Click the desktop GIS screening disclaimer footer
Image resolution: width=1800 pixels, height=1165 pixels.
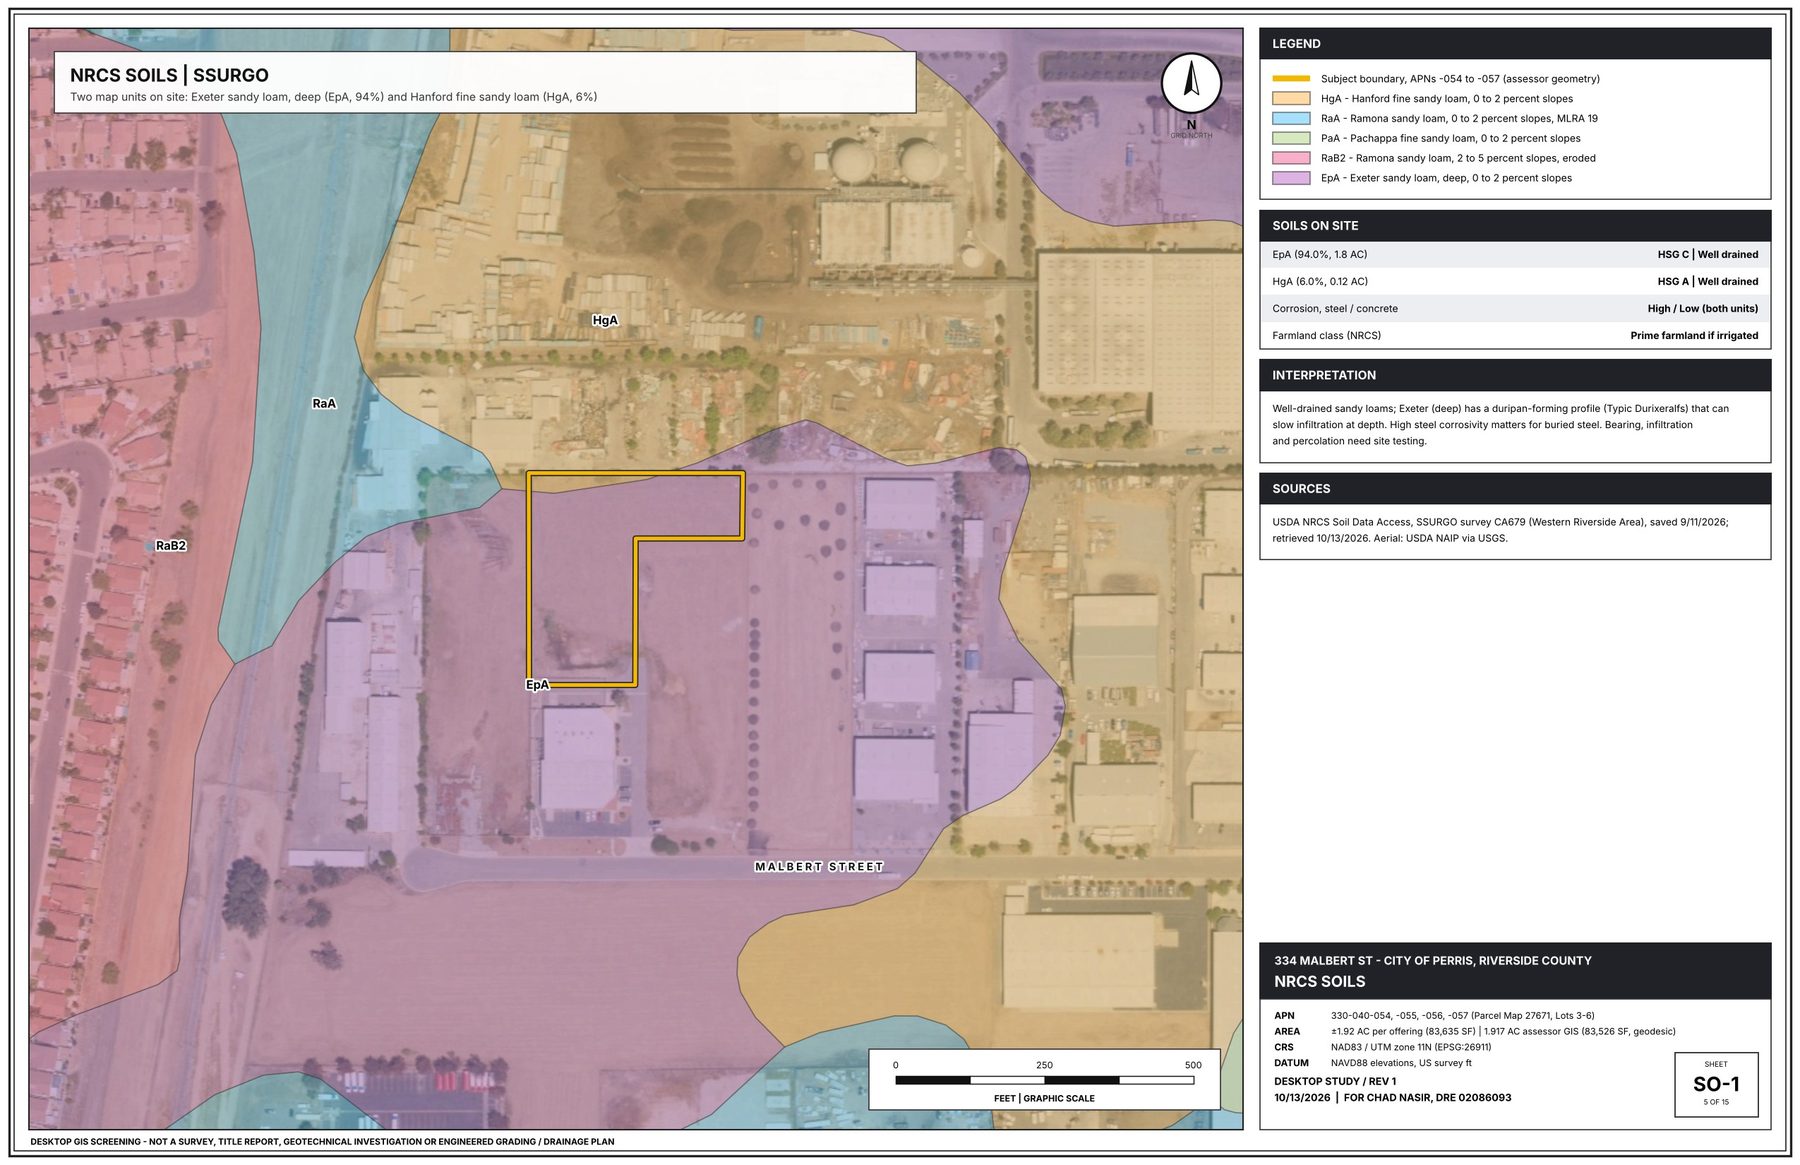pyautogui.click(x=322, y=1142)
